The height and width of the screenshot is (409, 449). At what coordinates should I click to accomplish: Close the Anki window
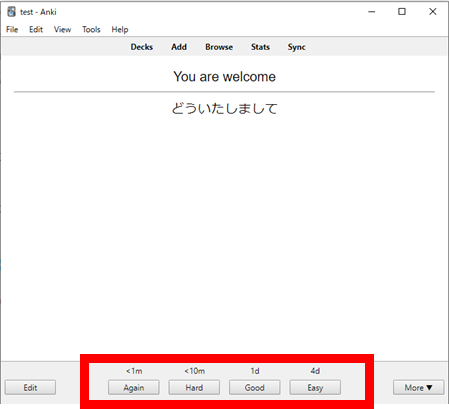click(x=433, y=12)
